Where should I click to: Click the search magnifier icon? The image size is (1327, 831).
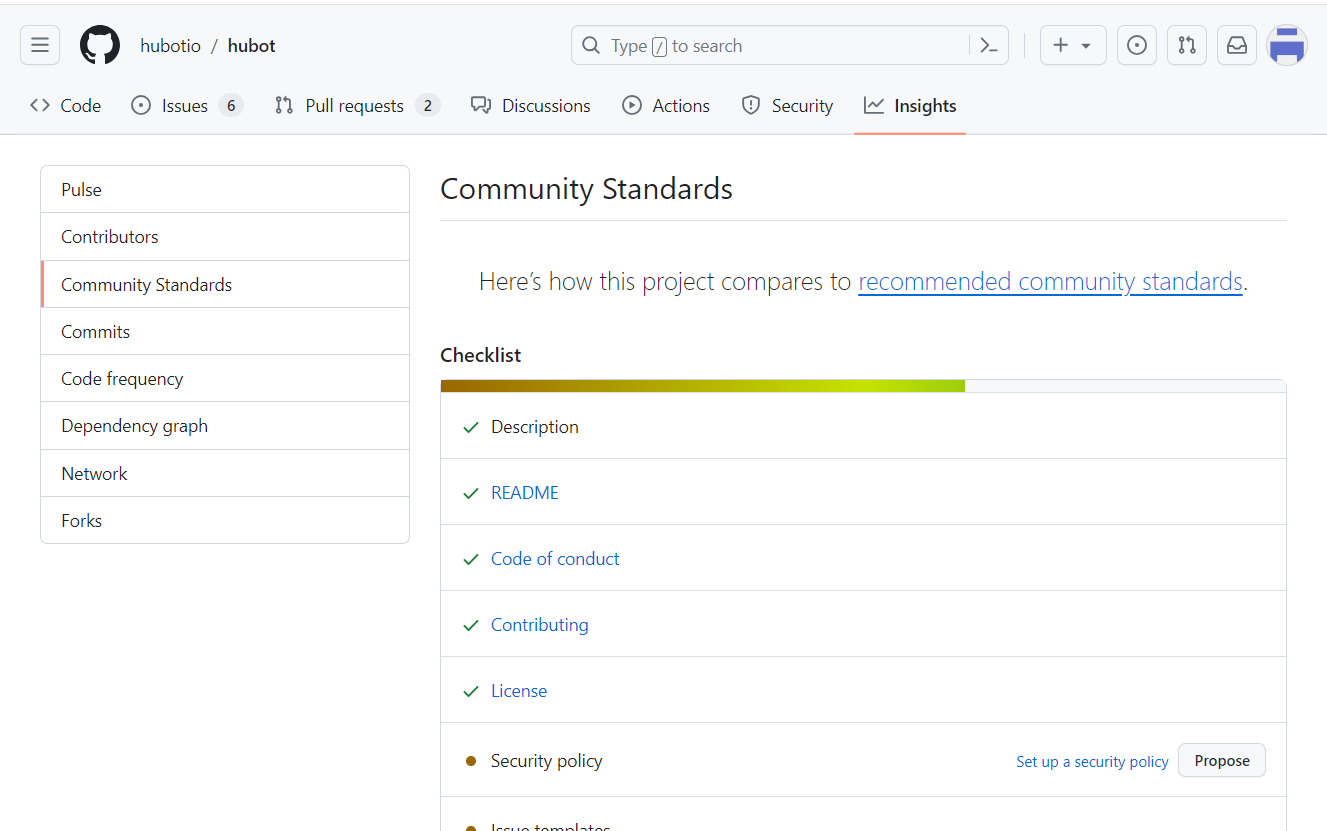591,45
